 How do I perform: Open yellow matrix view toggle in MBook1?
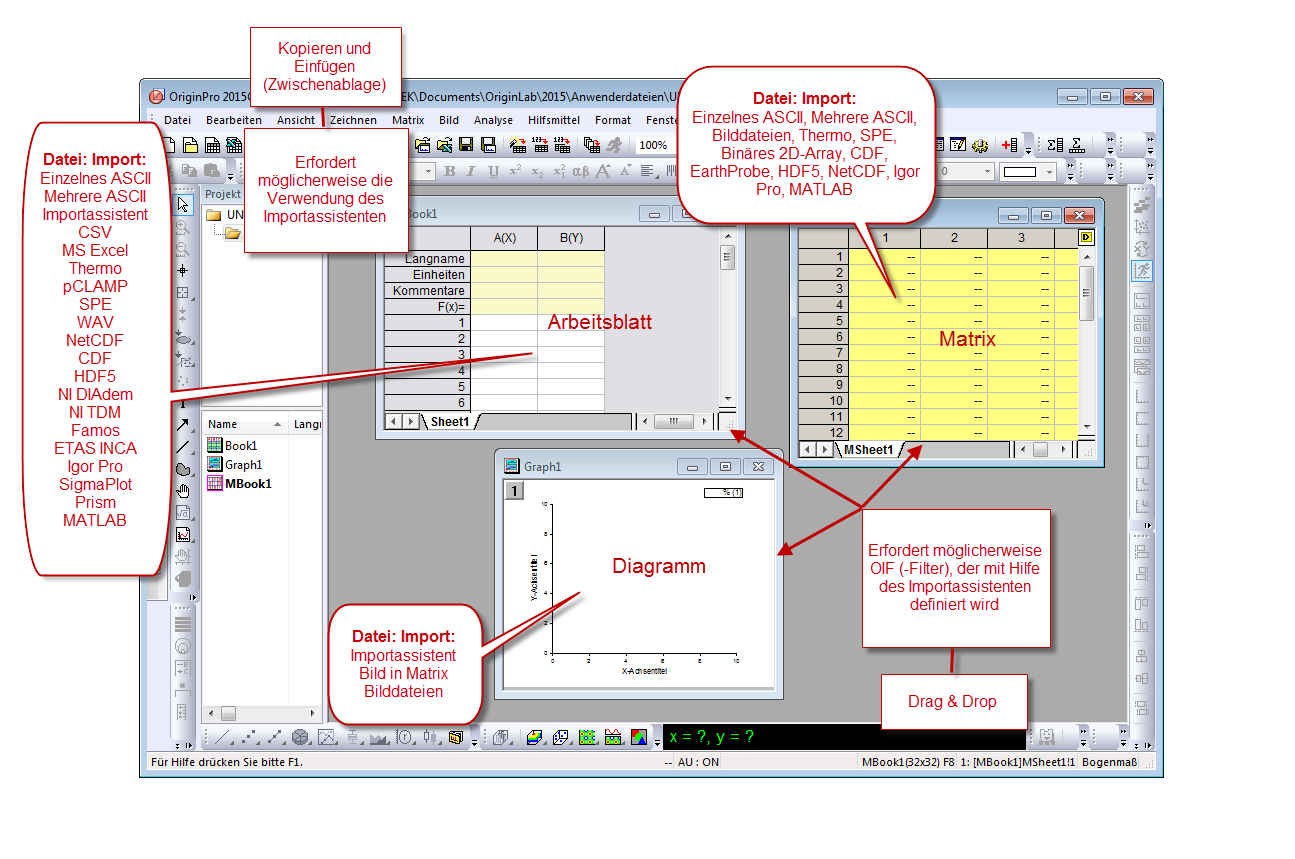click(x=1086, y=237)
